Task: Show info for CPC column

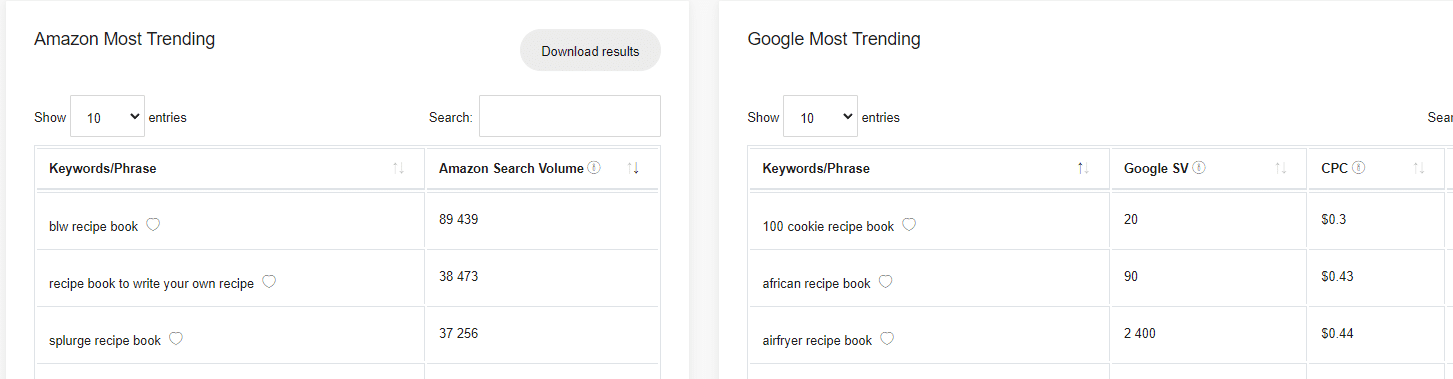Action: point(1359,168)
